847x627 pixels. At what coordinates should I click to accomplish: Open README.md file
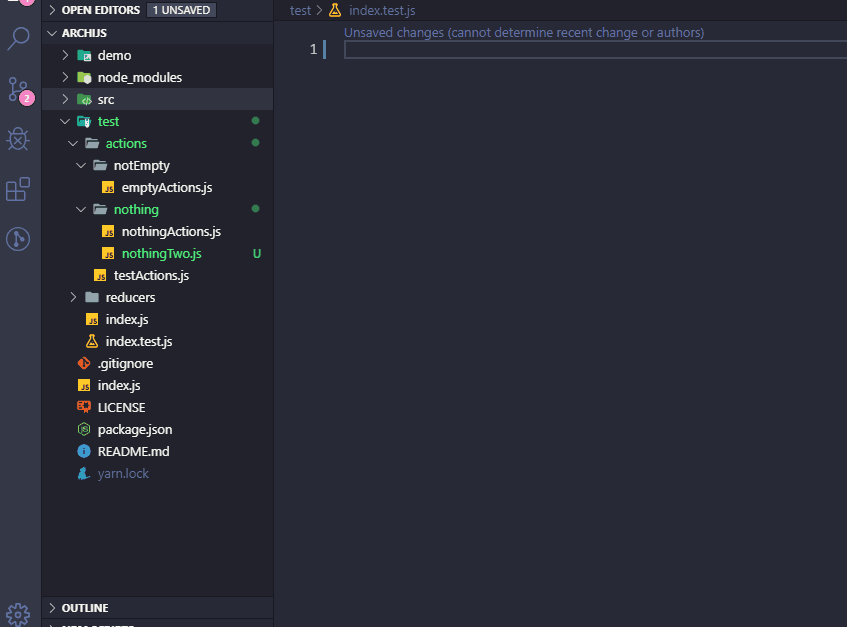[133, 451]
